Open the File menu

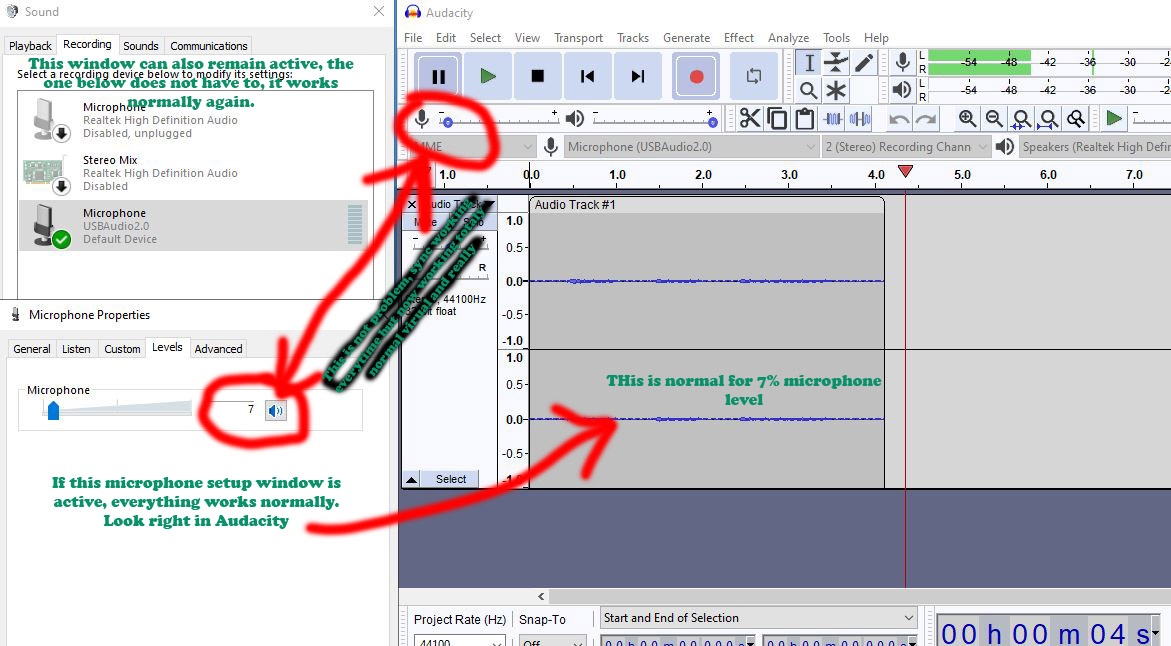coord(413,37)
